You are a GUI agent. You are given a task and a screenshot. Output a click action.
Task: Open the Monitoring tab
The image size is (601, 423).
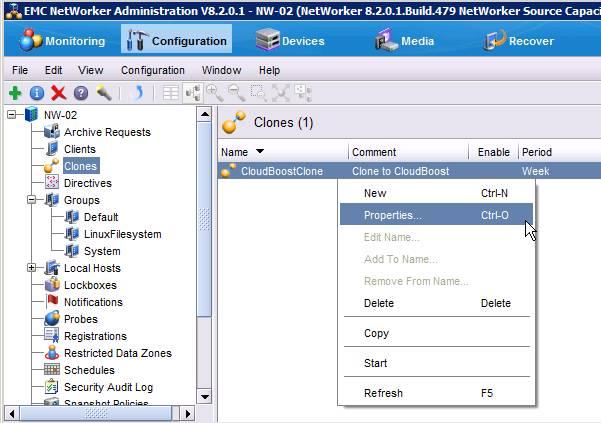click(x=62, y=41)
